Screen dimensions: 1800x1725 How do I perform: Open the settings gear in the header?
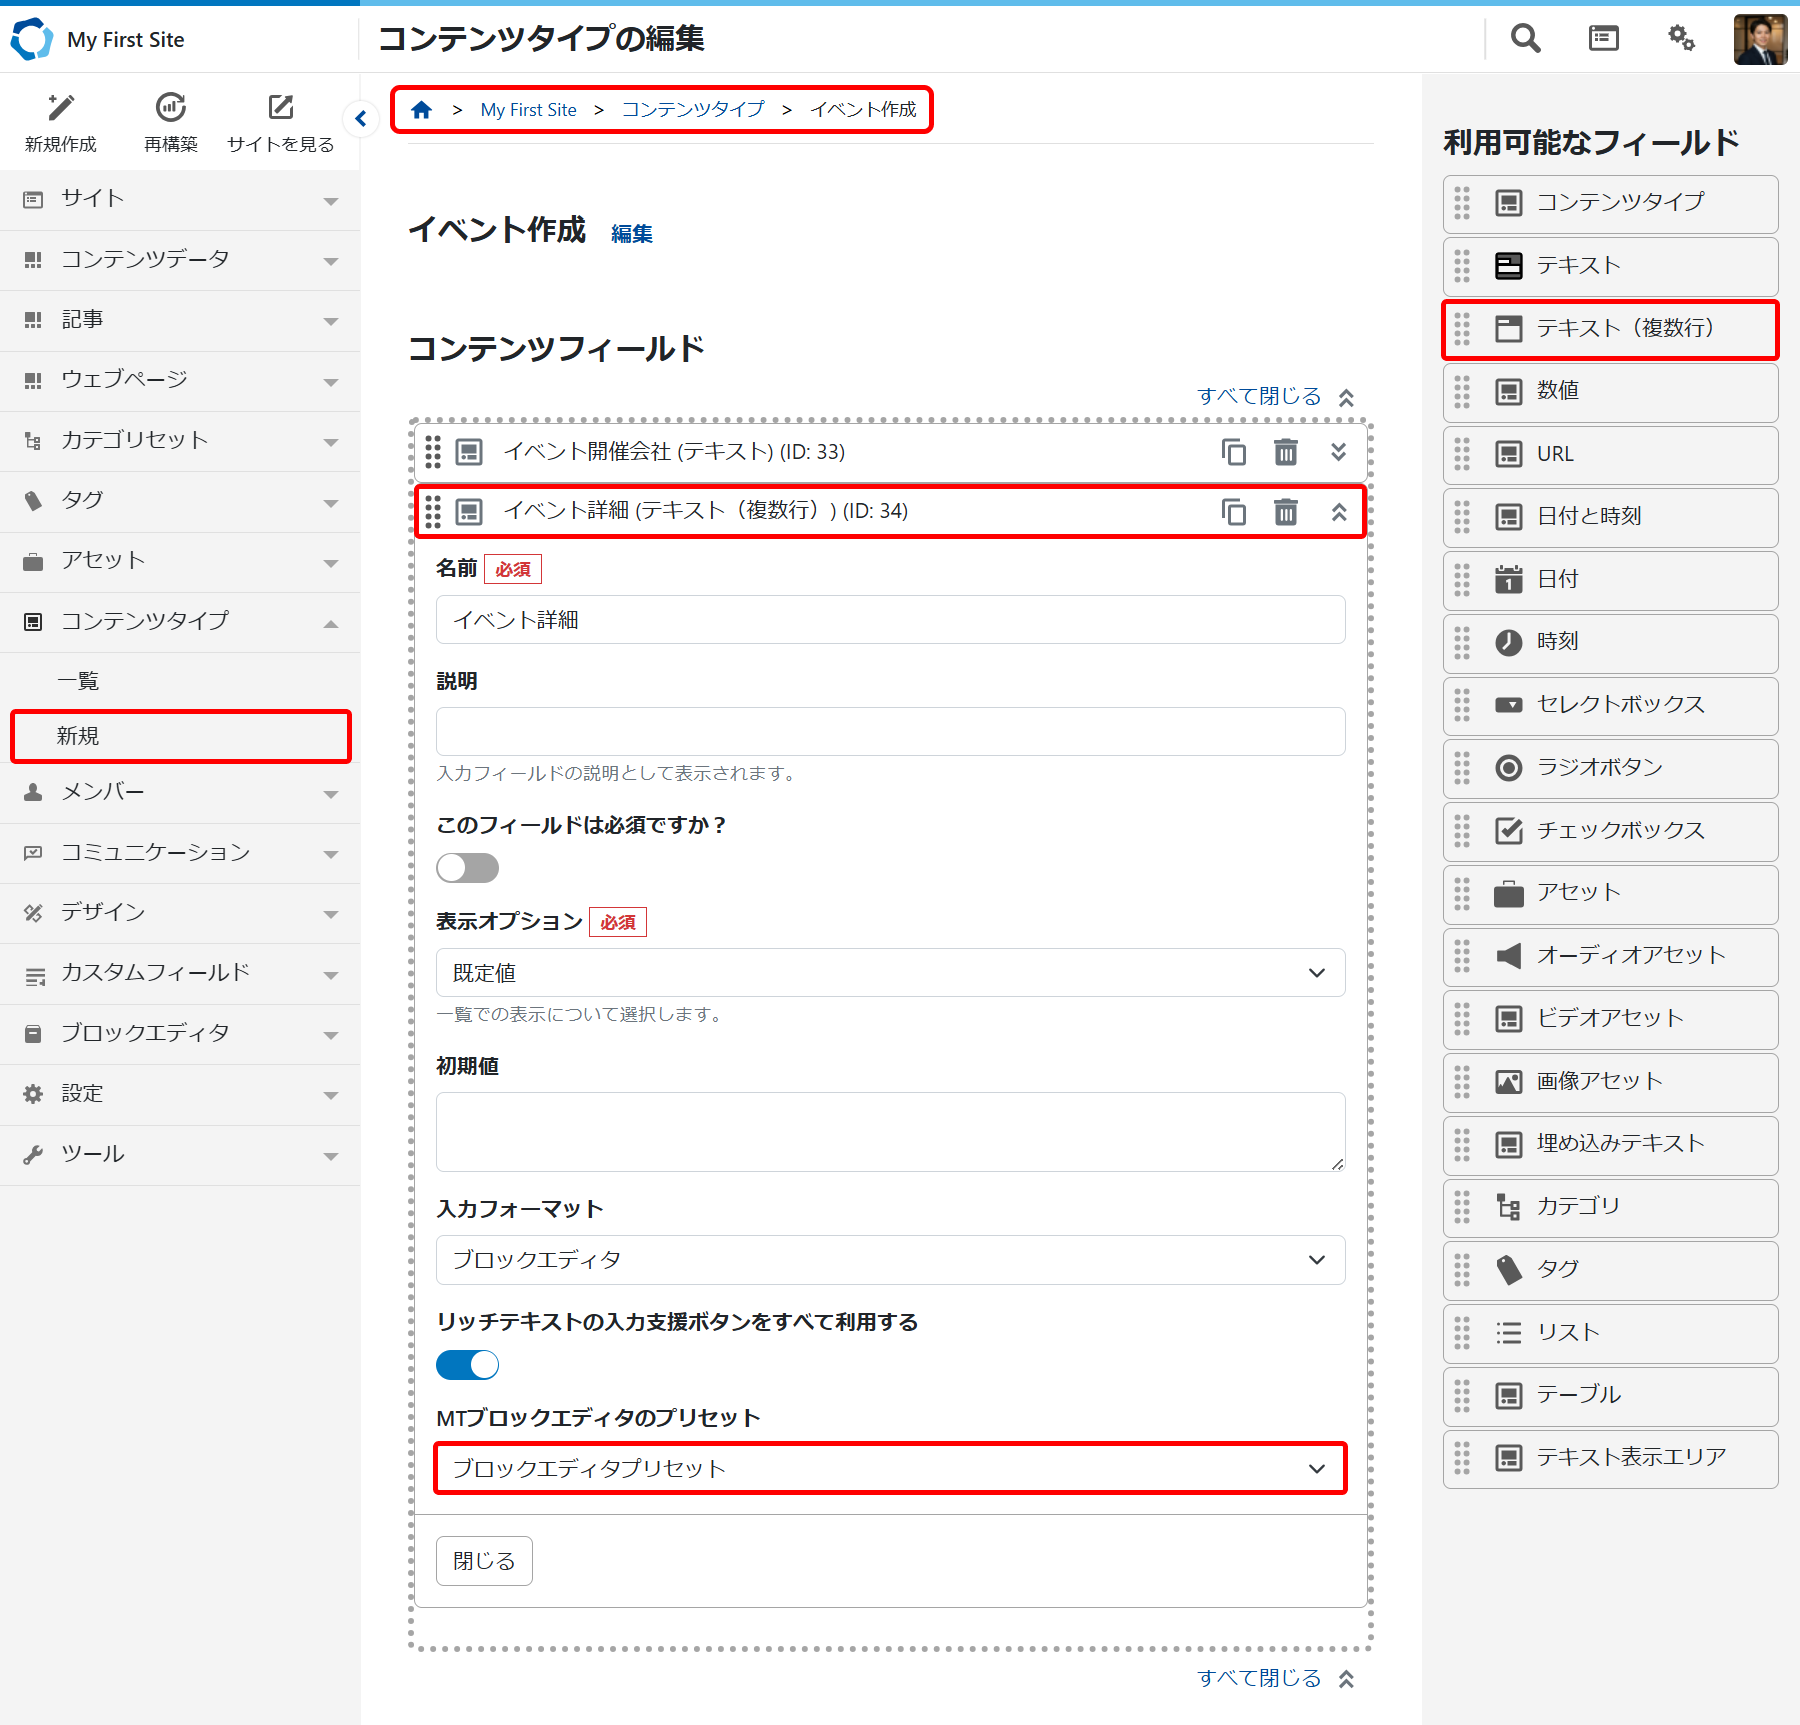point(1681,38)
